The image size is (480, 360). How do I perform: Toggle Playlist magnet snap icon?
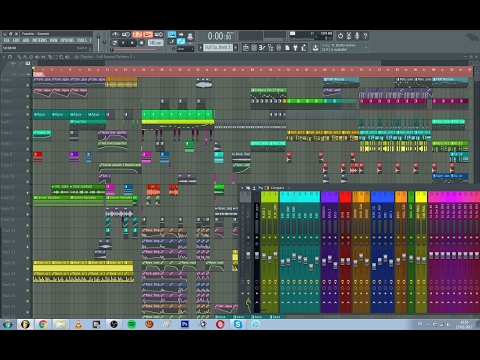[10, 57]
